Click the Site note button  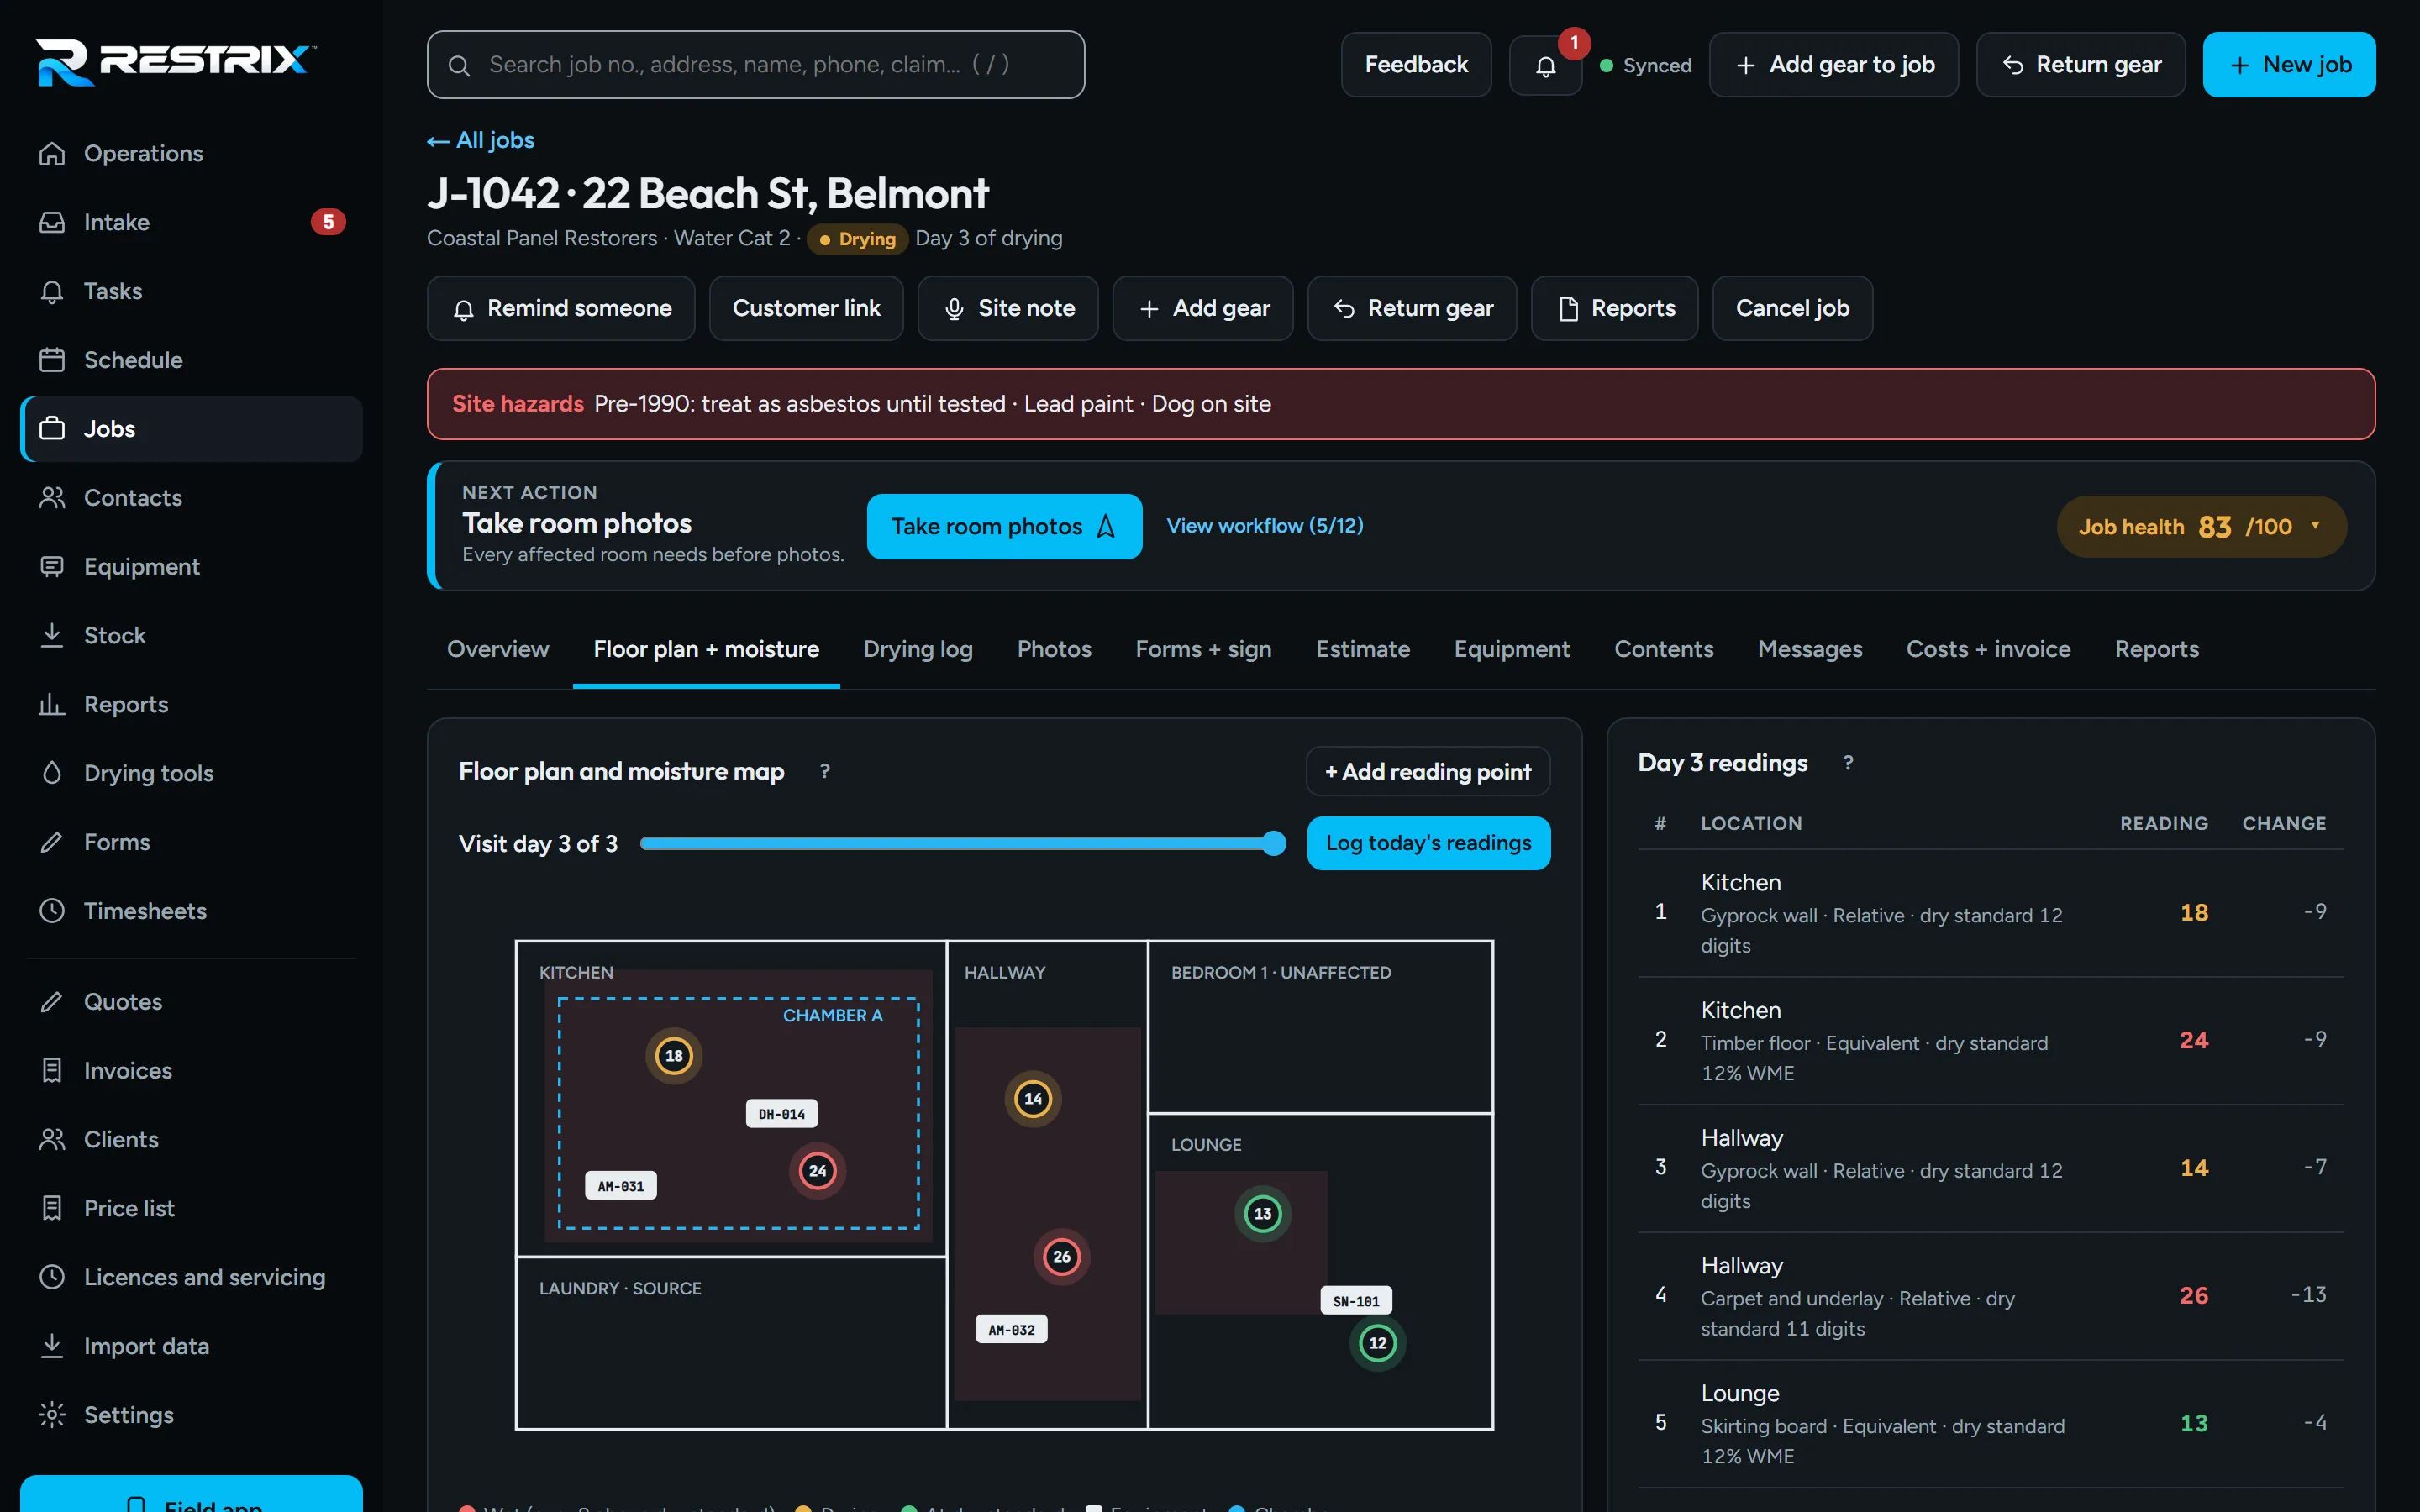[x=1008, y=308]
